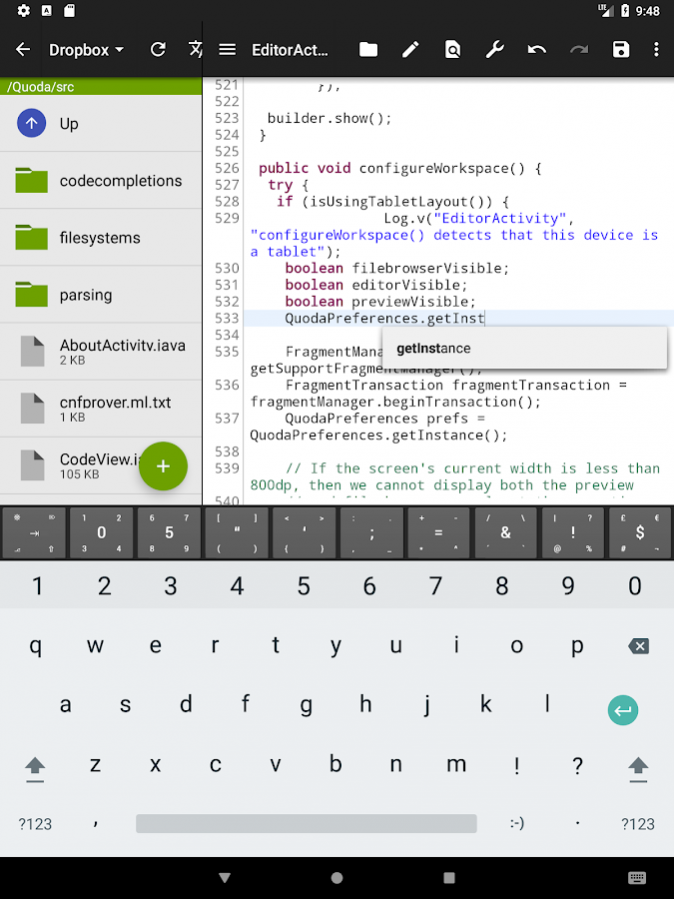Toggle the left shift key

click(x=35, y=766)
